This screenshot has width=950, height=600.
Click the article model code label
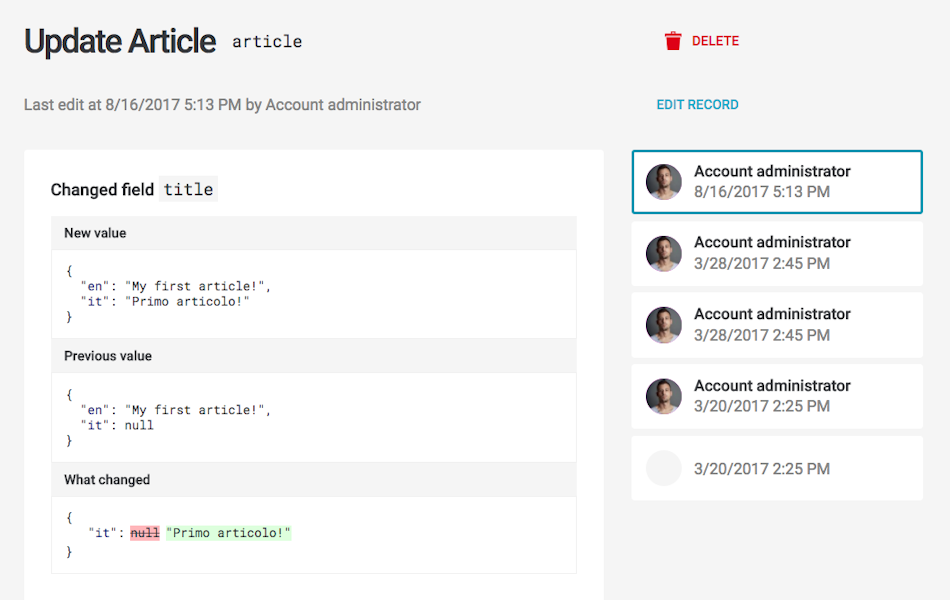[x=267, y=42]
